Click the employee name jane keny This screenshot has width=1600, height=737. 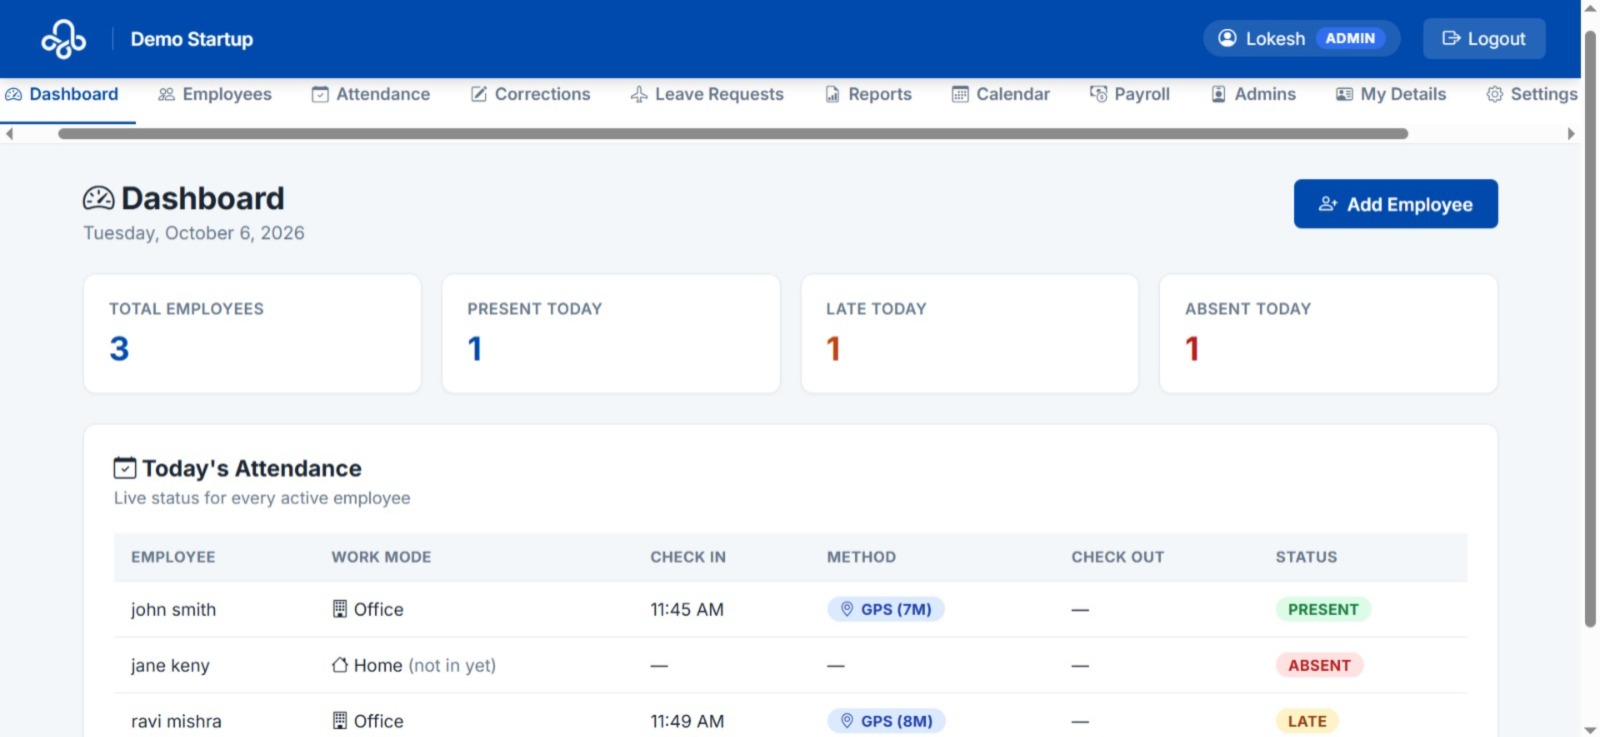[170, 665]
